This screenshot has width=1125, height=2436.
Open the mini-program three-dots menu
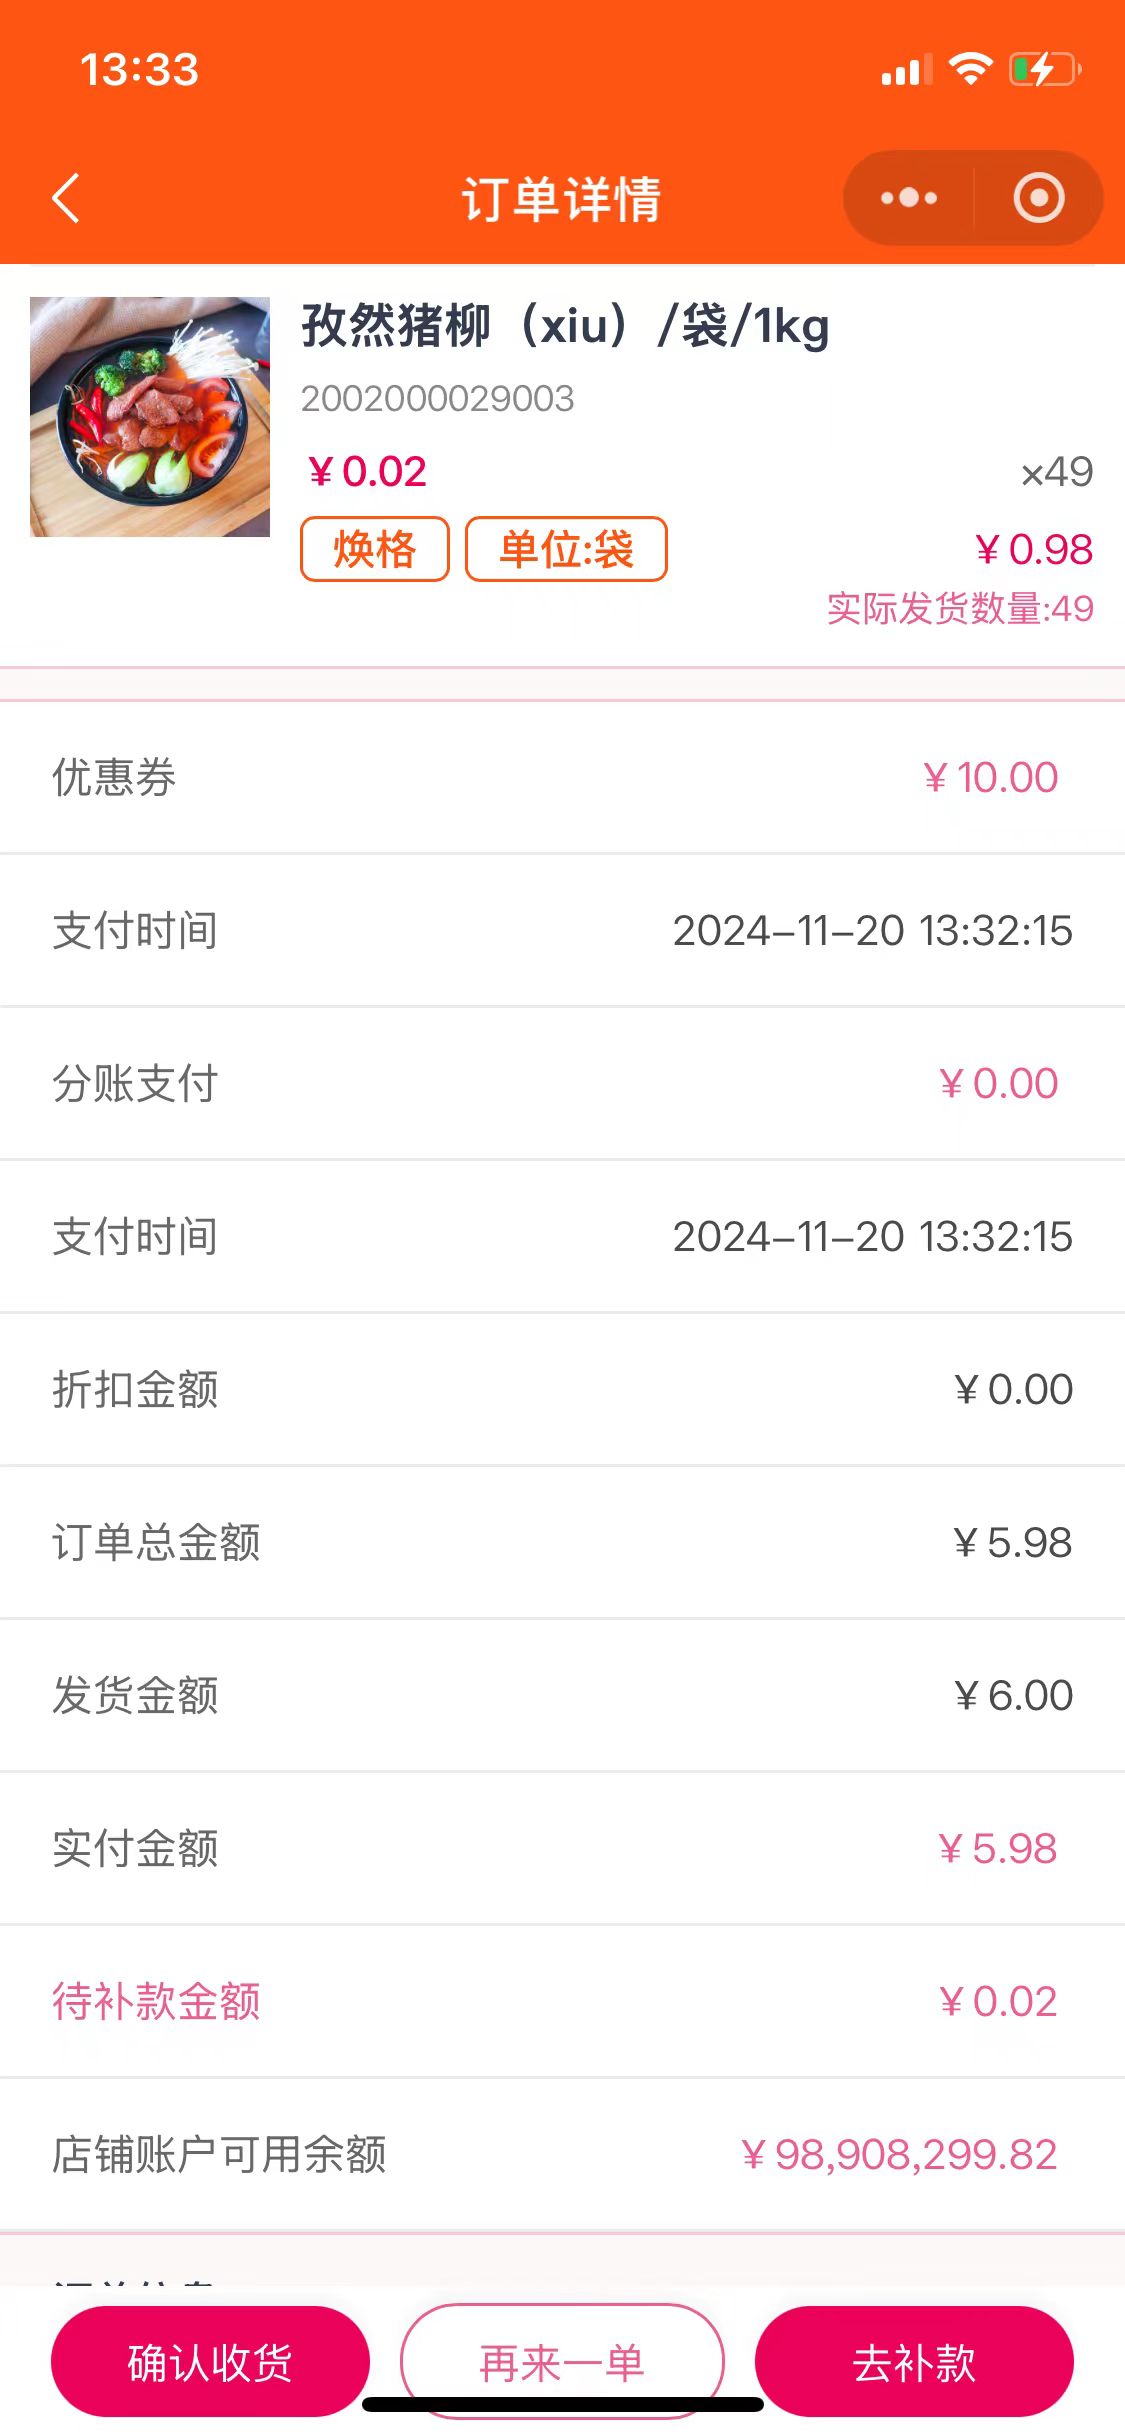point(908,198)
